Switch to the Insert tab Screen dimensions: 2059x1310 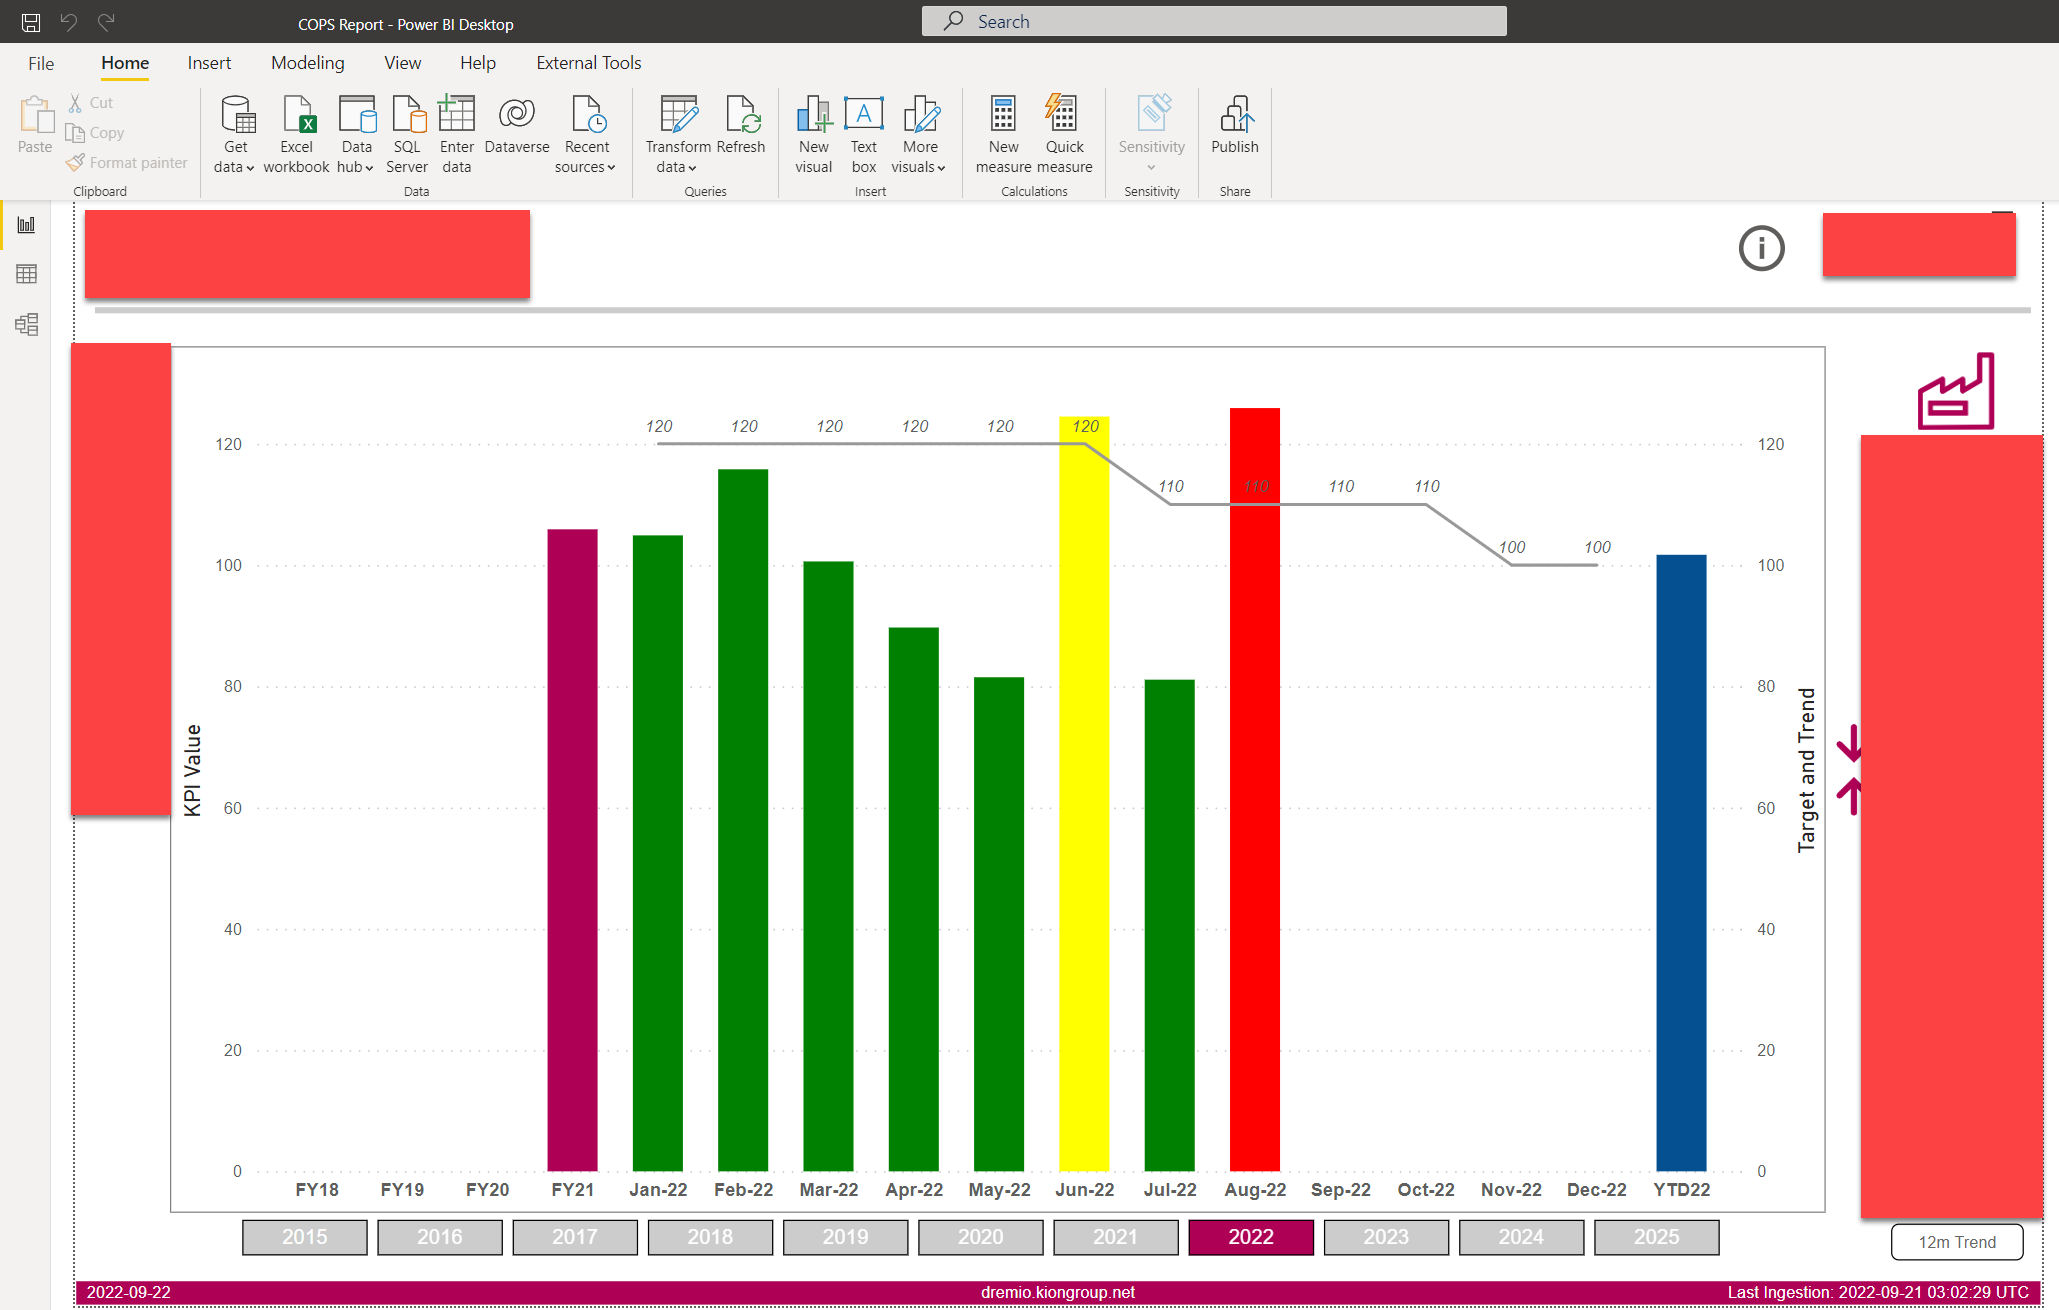[x=209, y=63]
